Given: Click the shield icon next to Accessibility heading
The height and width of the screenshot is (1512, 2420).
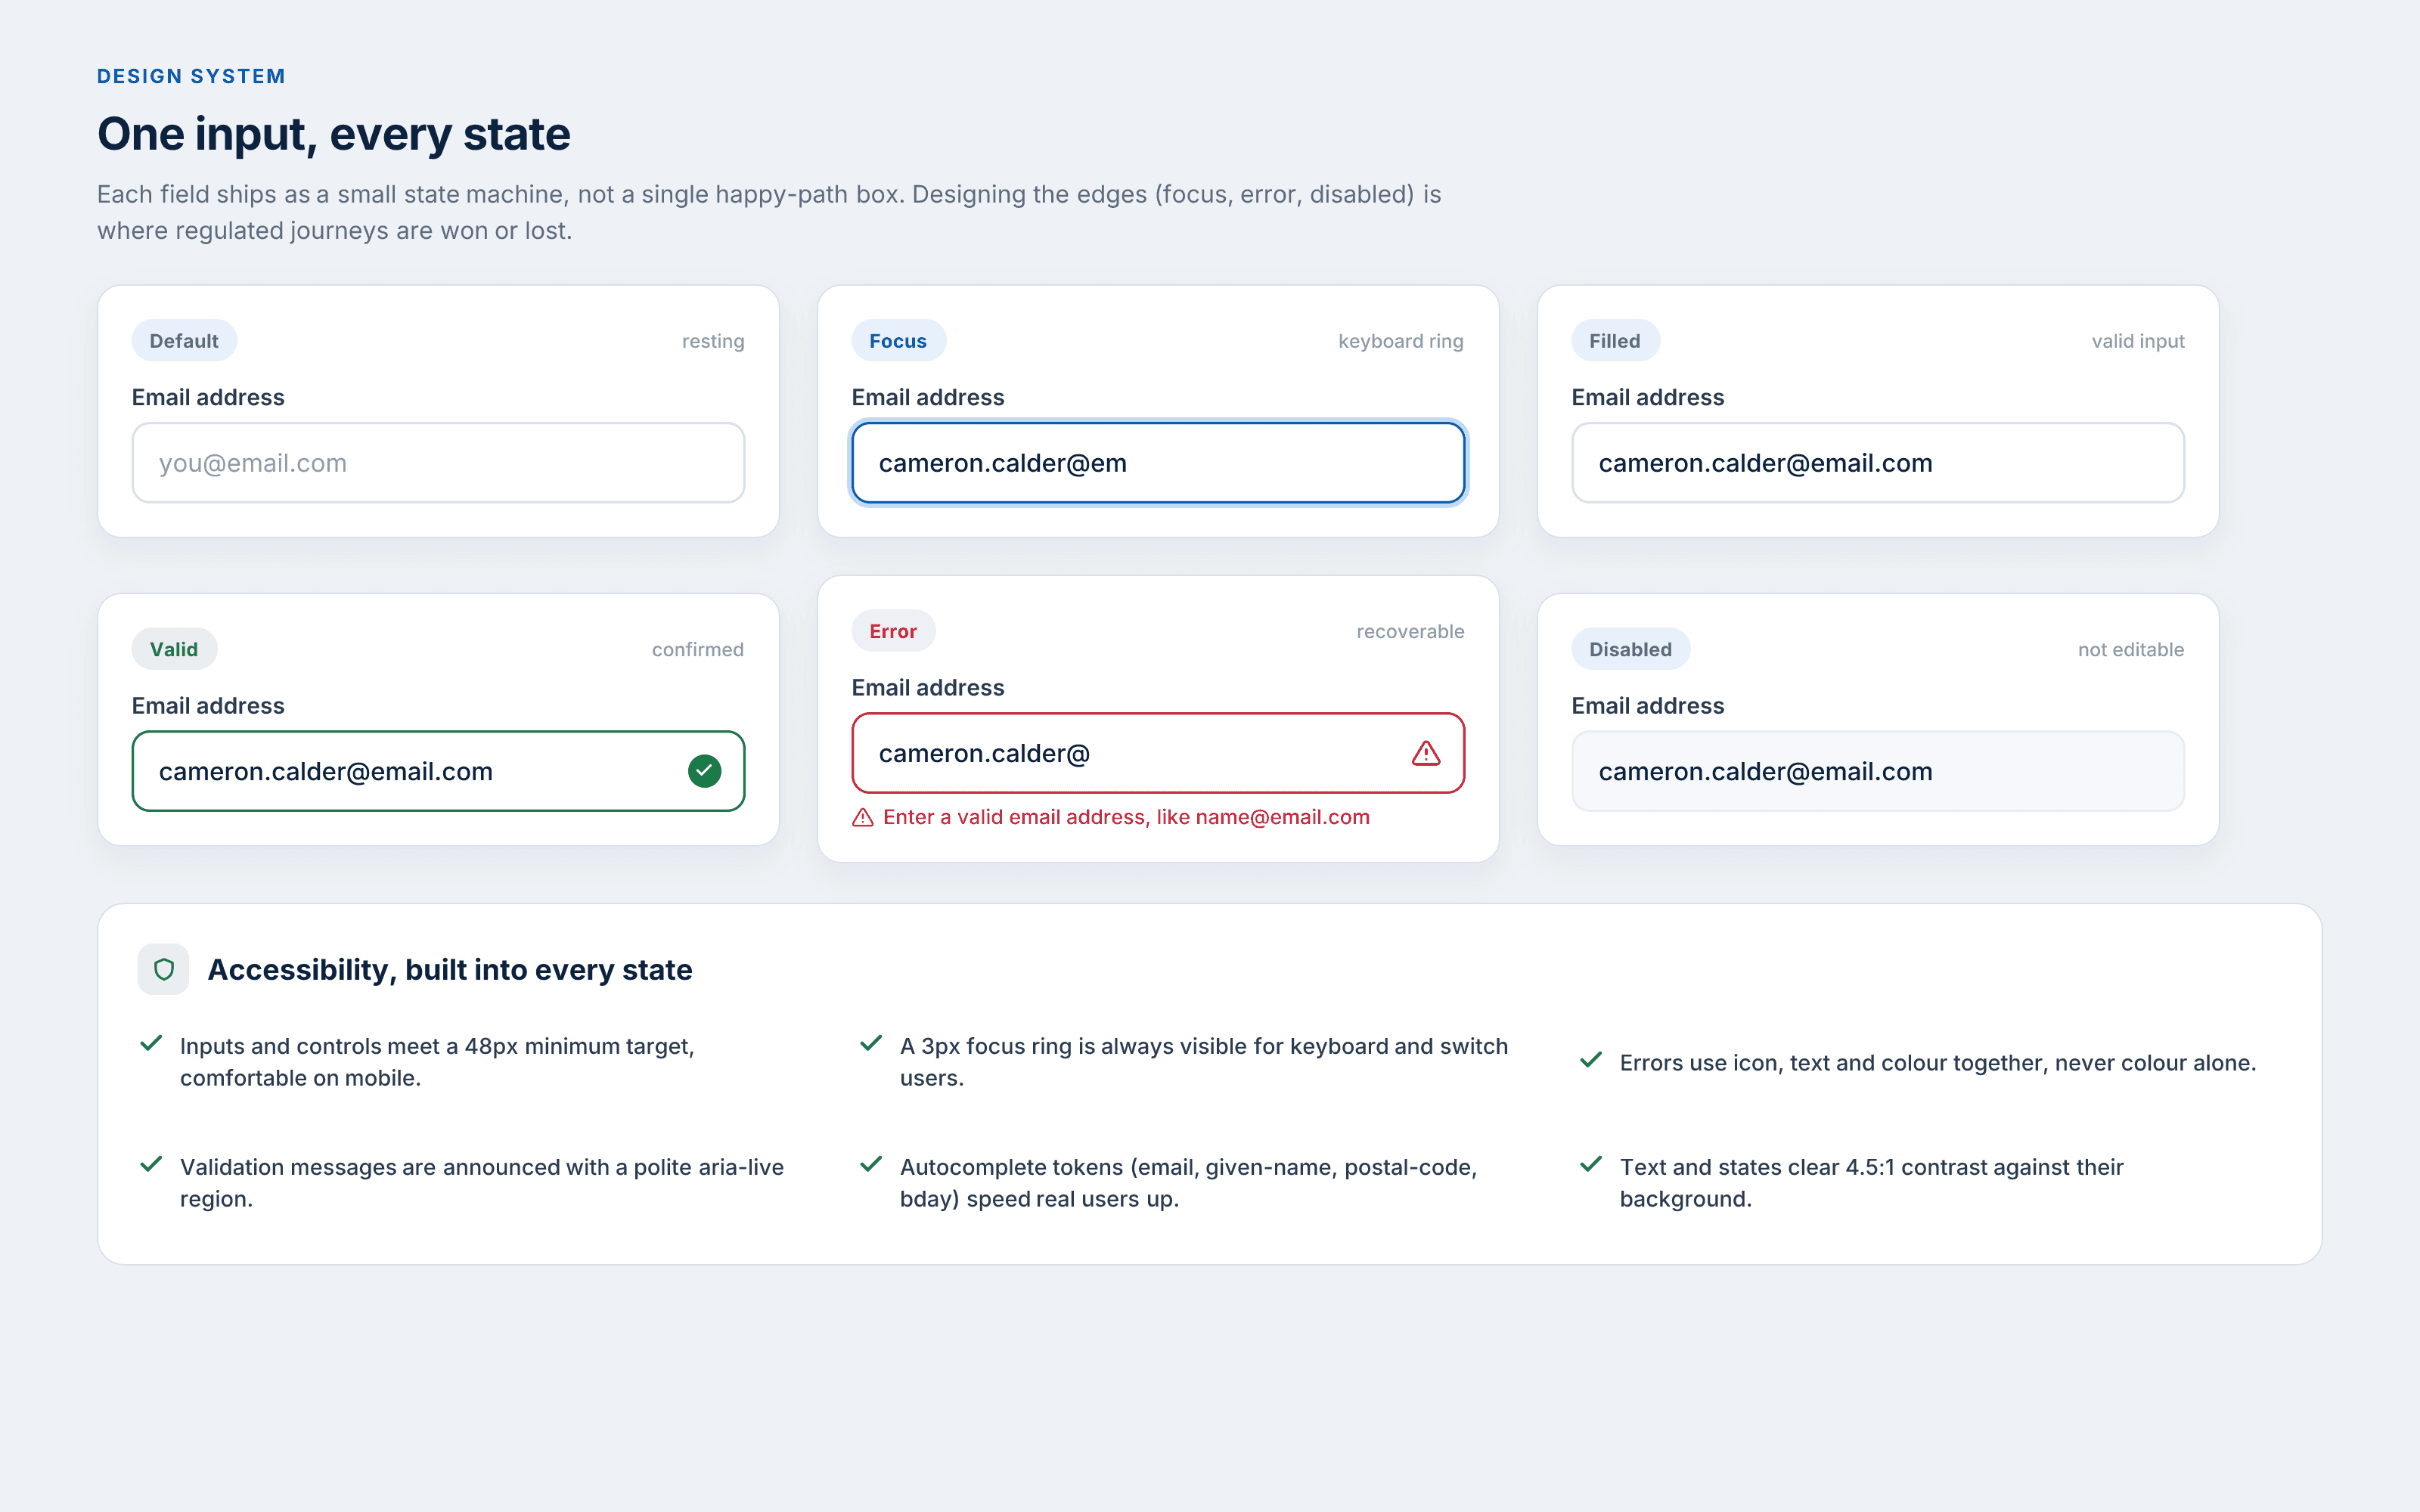Looking at the screenshot, I should click(x=163, y=969).
